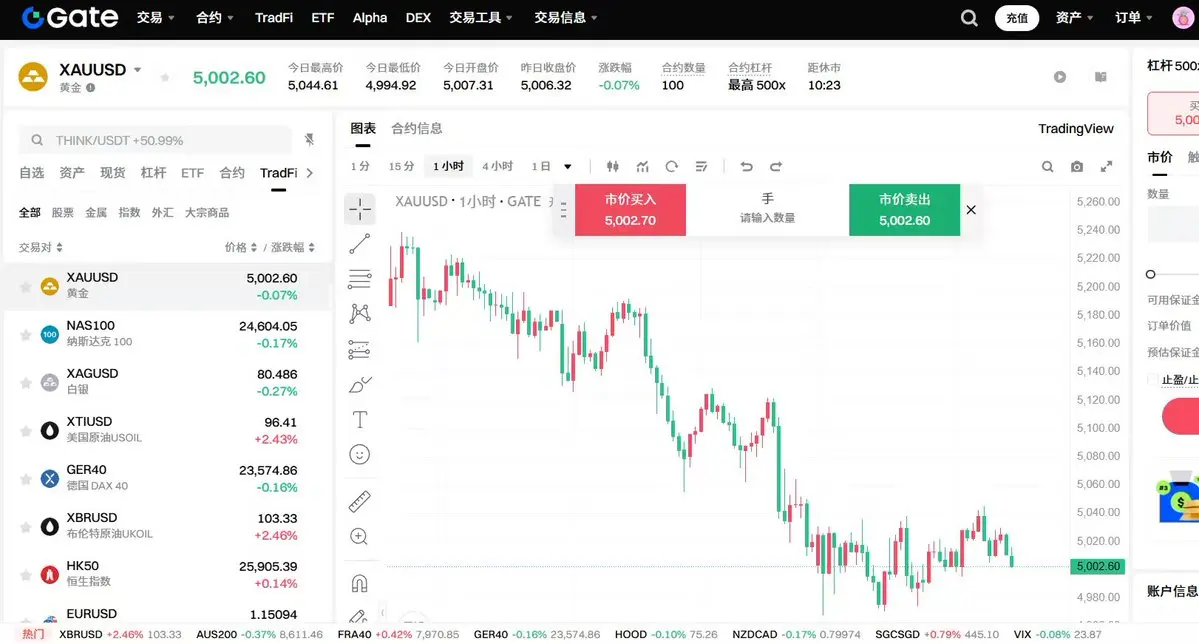
Task: Select the brush drawing tool
Action: pos(359,385)
